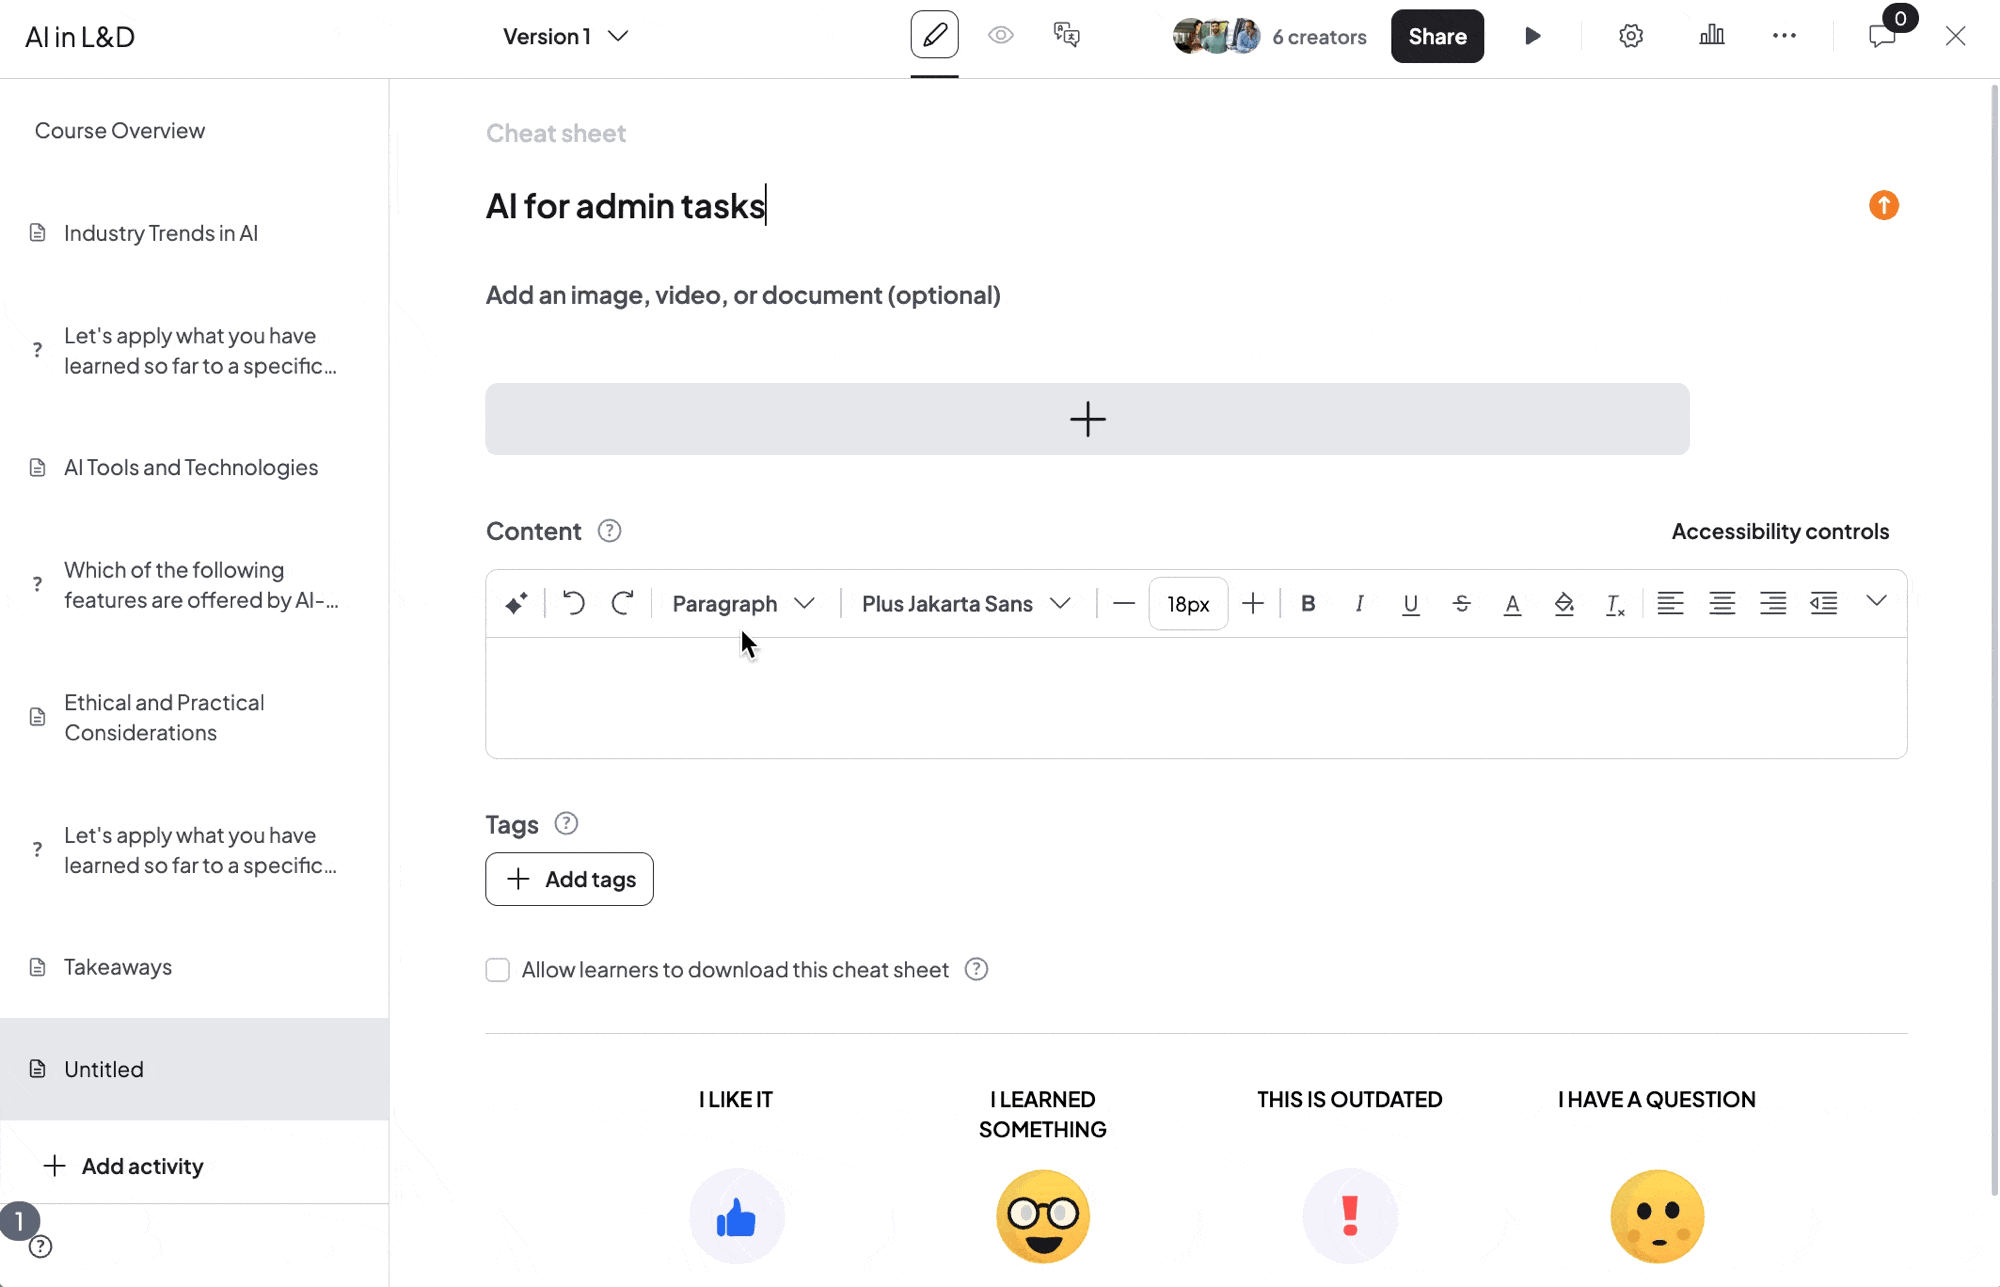Click the I HAVE A QUESTION emoji

pyautogui.click(x=1656, y=1217)
